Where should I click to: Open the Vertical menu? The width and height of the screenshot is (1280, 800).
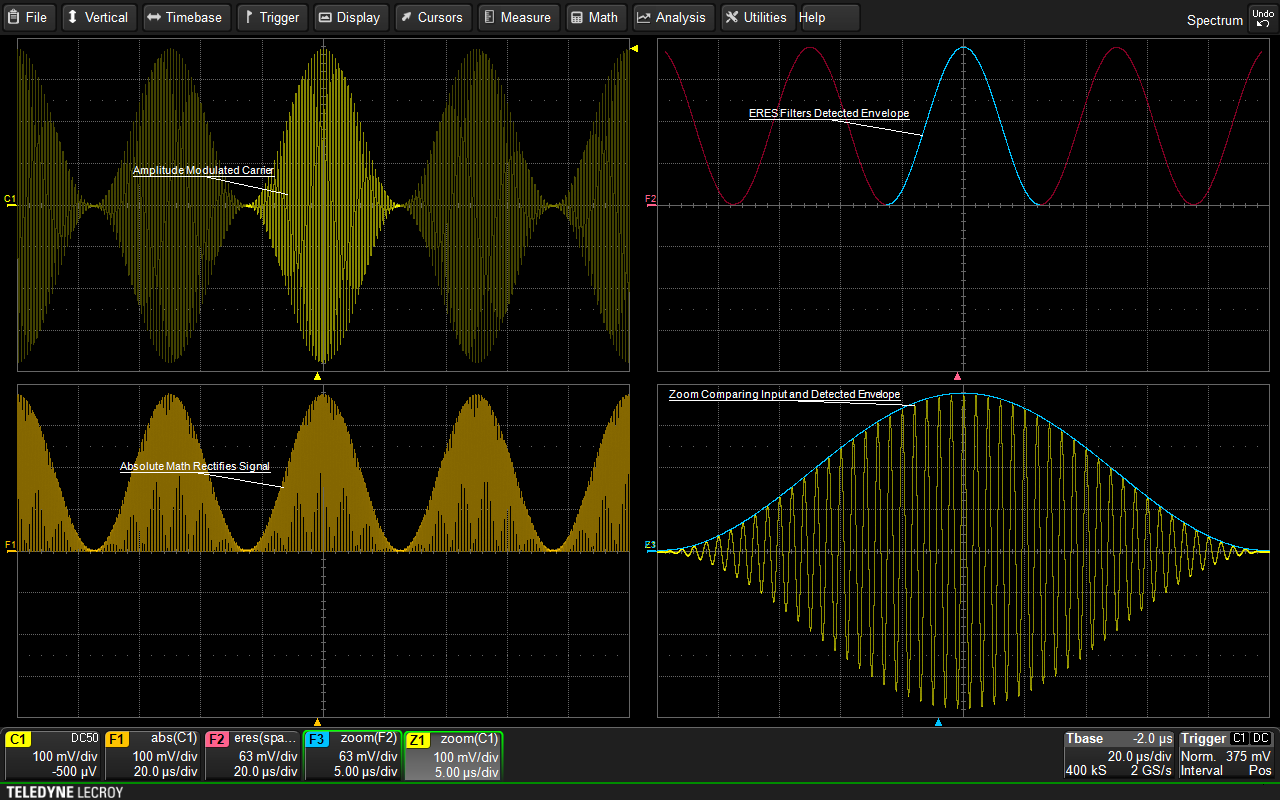click(98, 17)
